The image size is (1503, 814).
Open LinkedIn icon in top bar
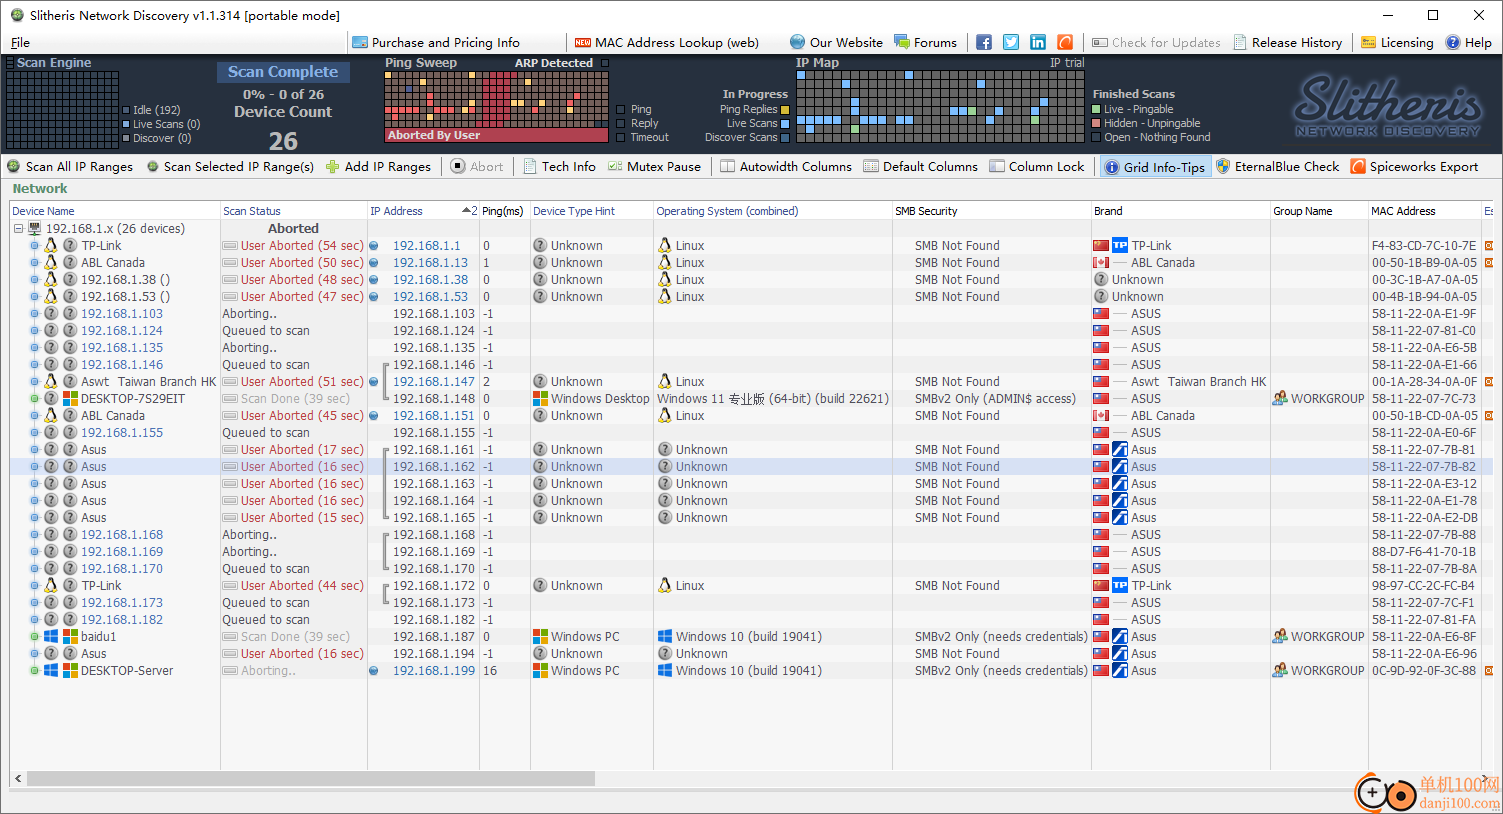1038,42
